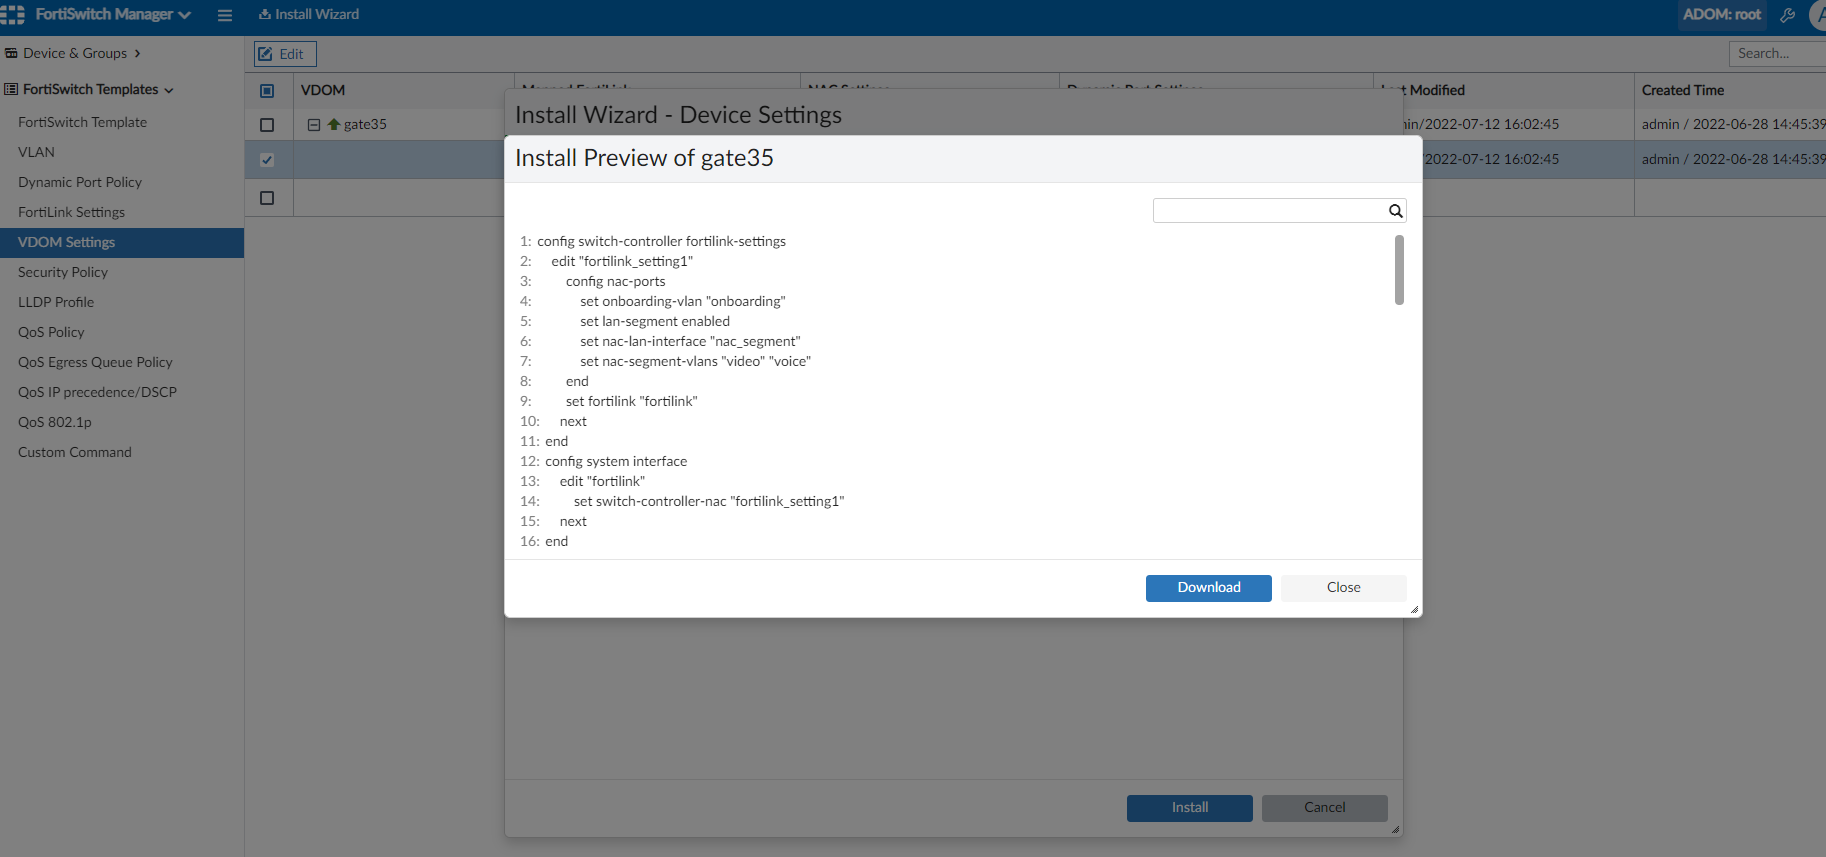The width and height of the screenshot is (1826, 857).
Task: Open Custom Command item
Action: [x=75, y=452]
